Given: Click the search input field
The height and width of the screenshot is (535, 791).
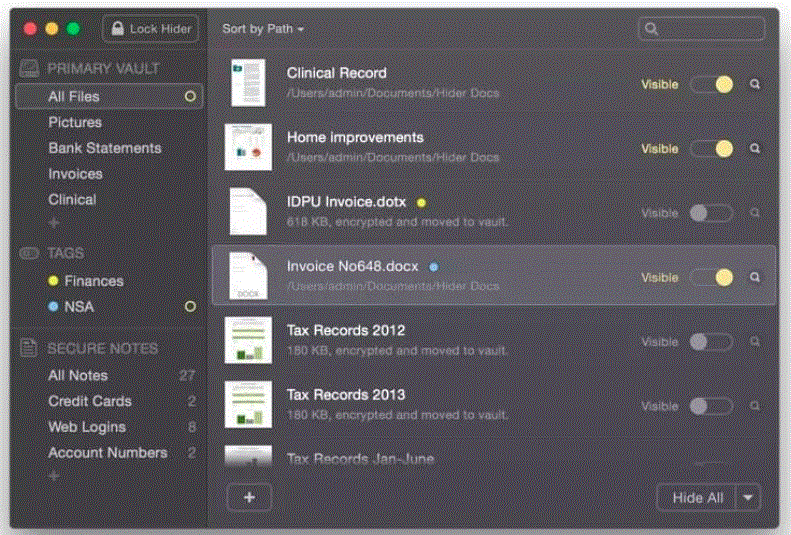Looking at the screenshot, I should (701, 29).
